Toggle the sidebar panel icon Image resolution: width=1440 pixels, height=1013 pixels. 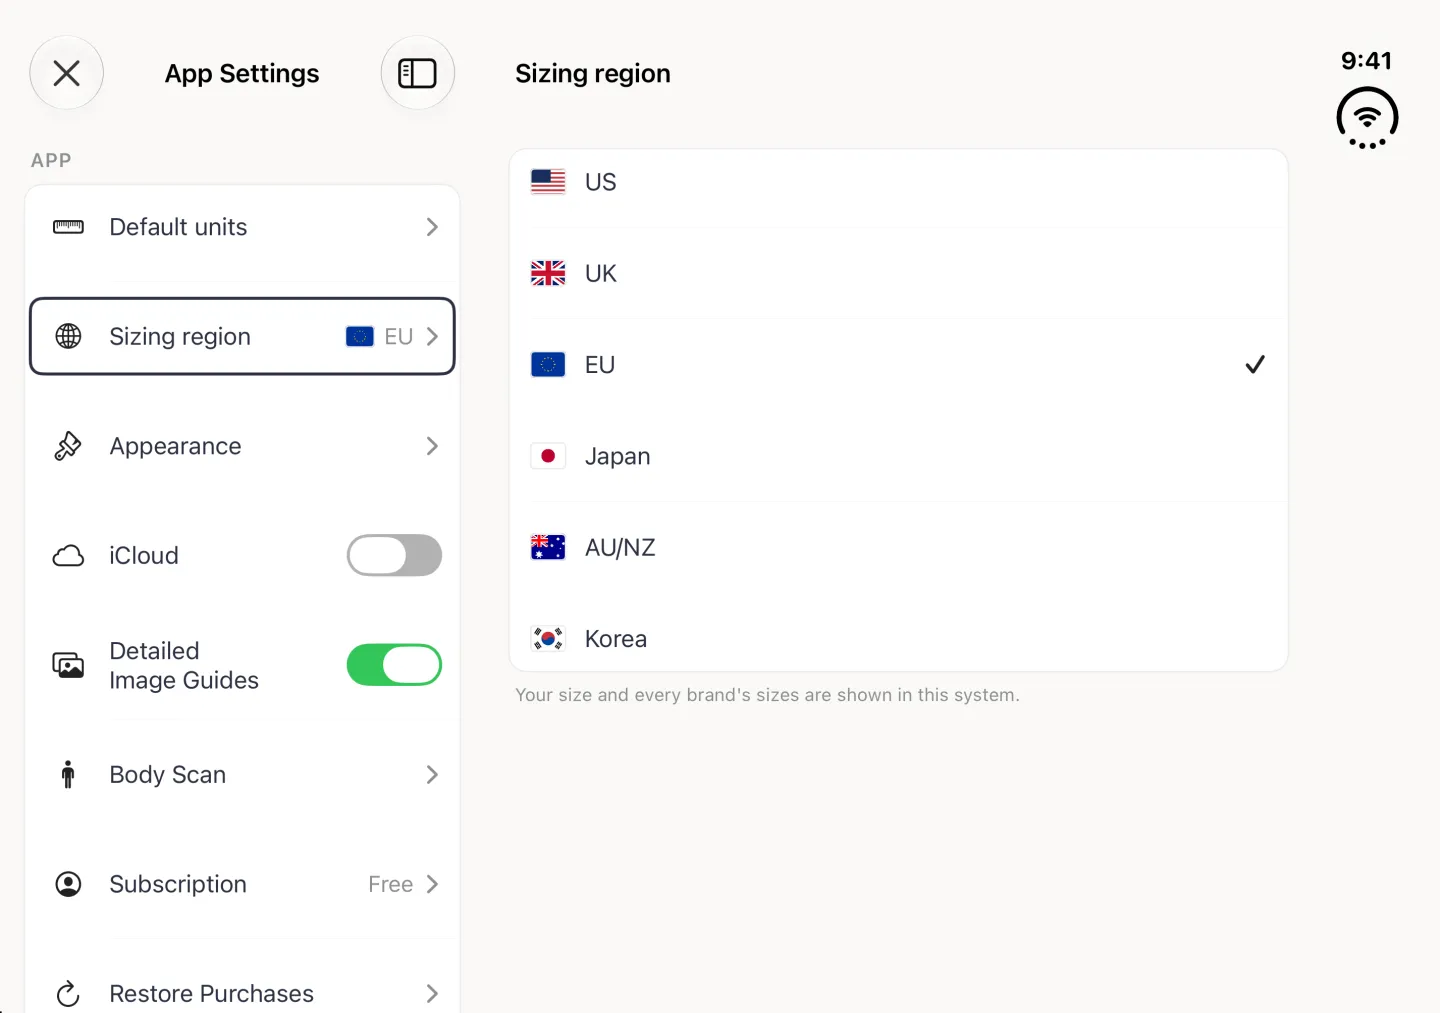pyautogui.click(x=418, y=73)
